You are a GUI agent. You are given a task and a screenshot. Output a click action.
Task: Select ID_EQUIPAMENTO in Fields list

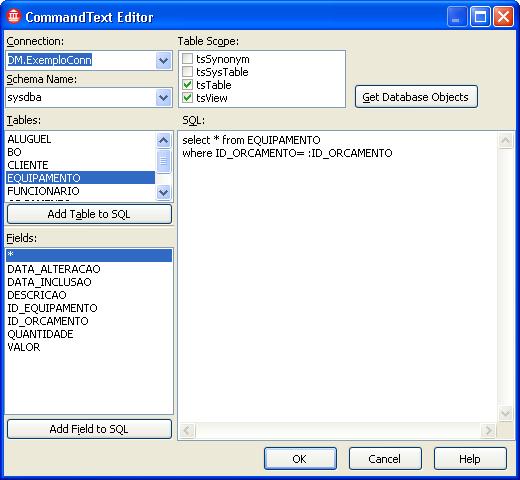(x=89, y=308)
